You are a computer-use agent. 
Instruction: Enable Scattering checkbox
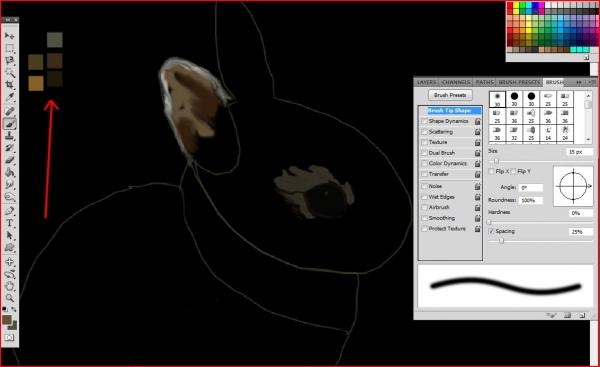[x=424, y=132]
